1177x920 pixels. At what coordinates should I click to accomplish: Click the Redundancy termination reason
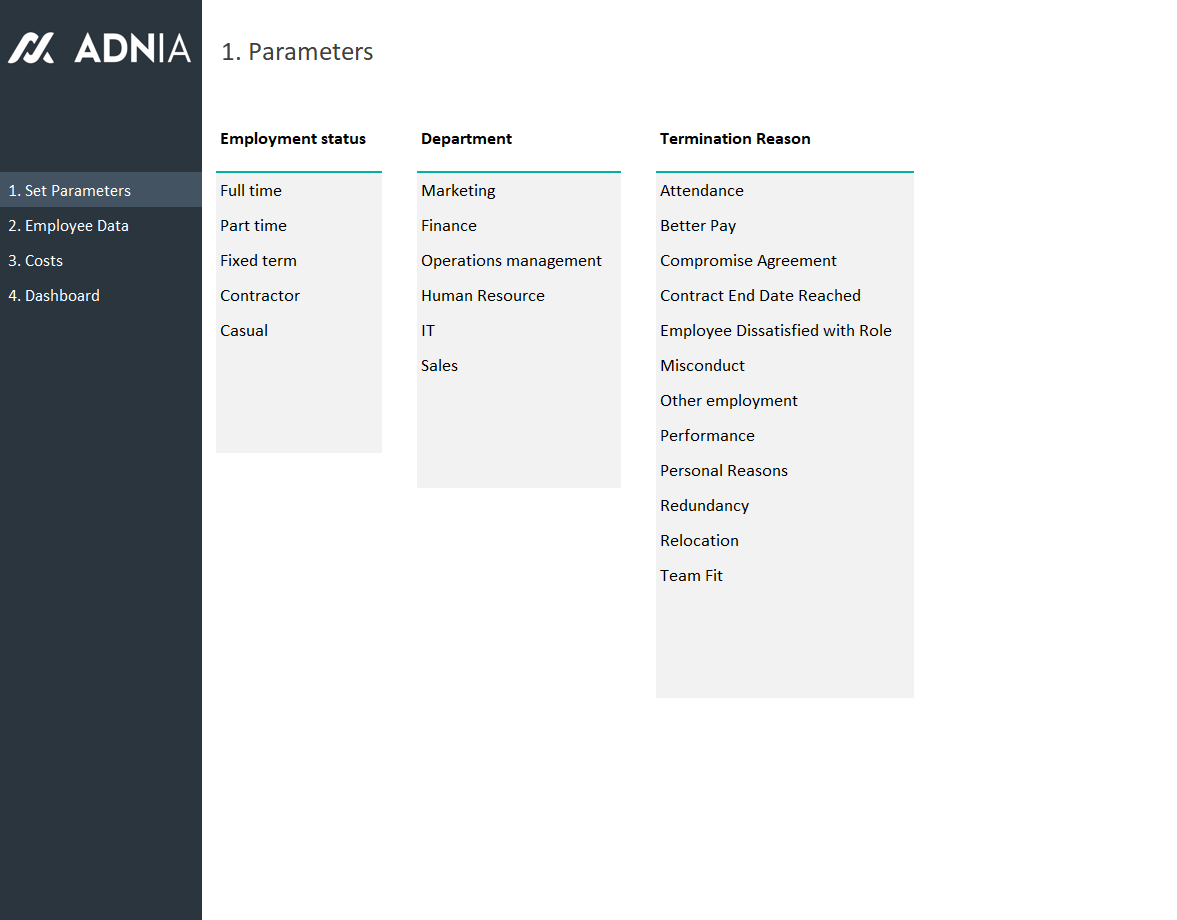tap(704, 505)
